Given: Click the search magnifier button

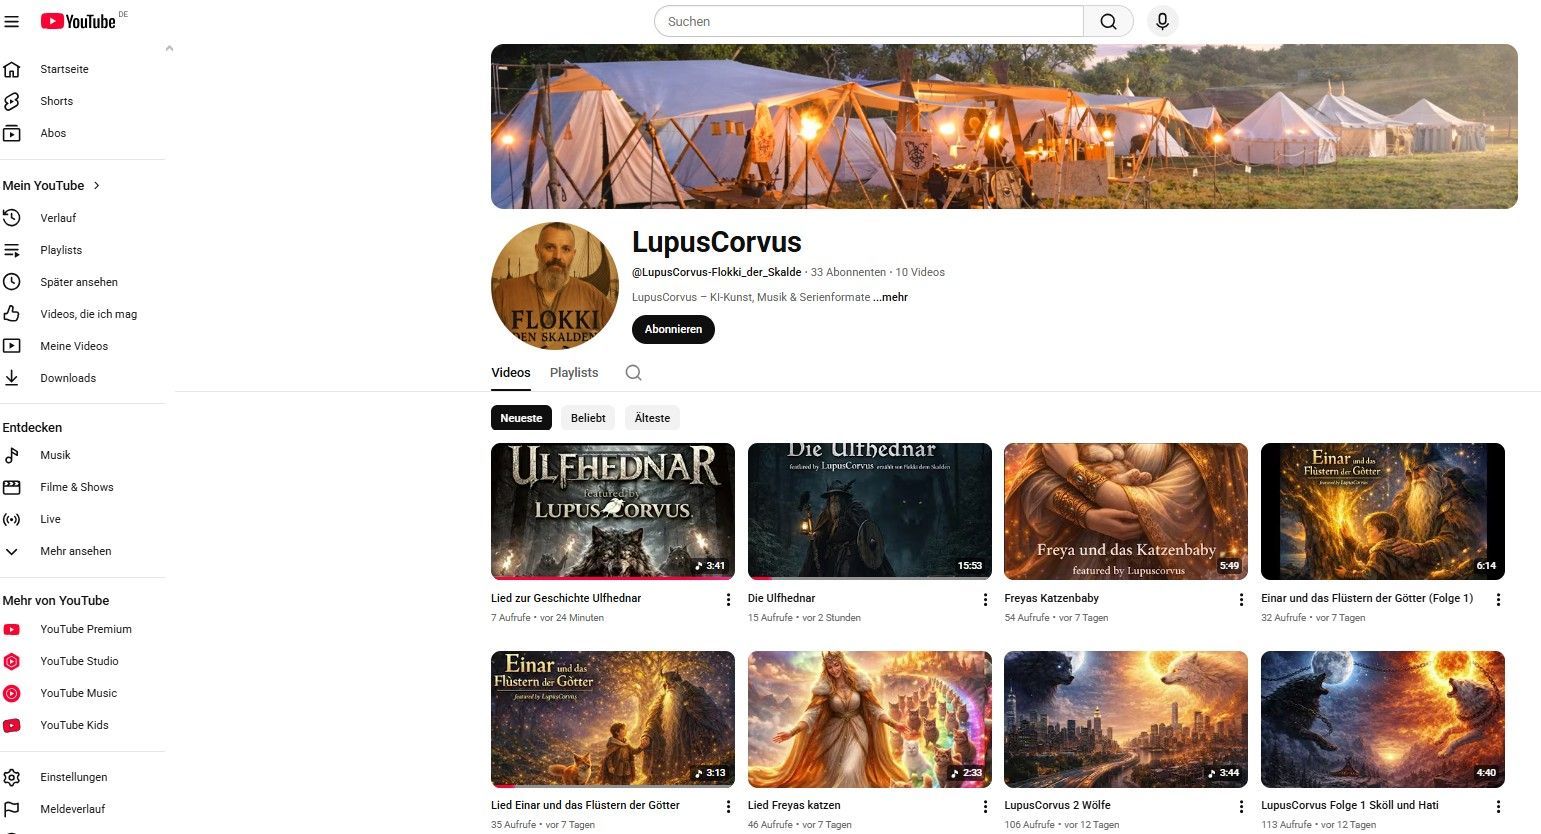Looking at the screenshot, I should coord(1108,22).
